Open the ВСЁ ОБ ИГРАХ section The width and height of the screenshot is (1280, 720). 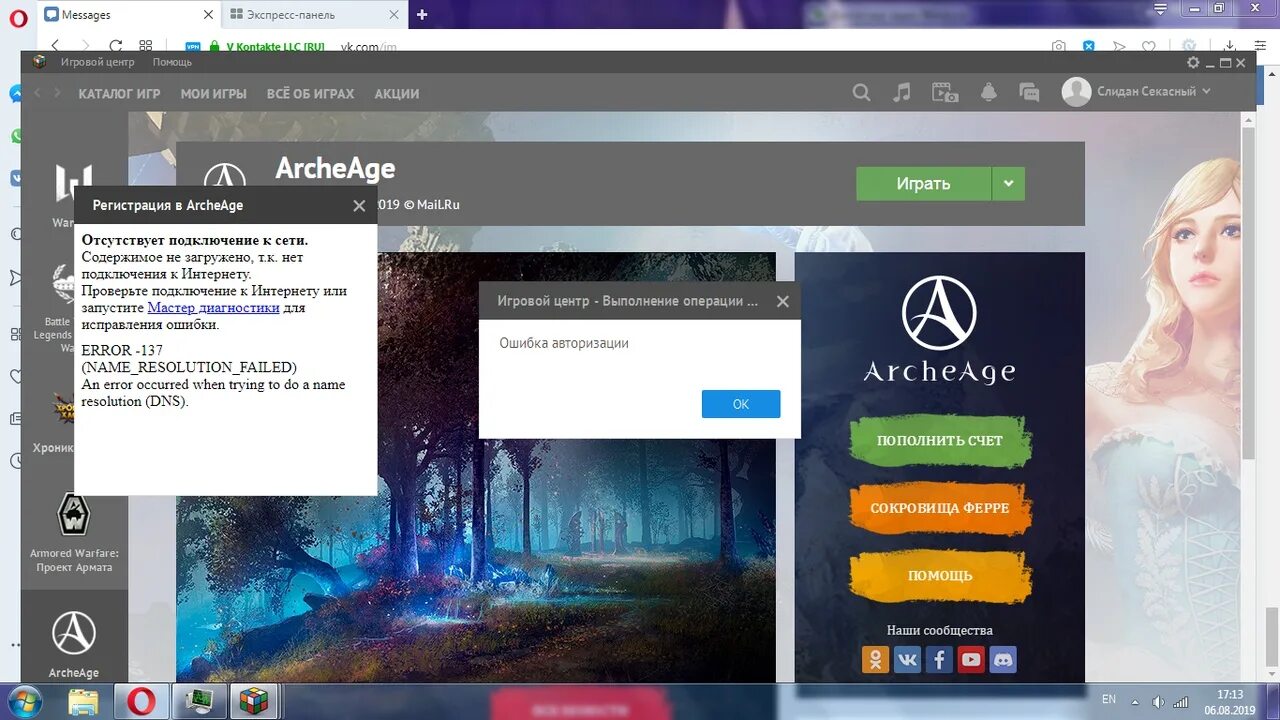point(310,94)
